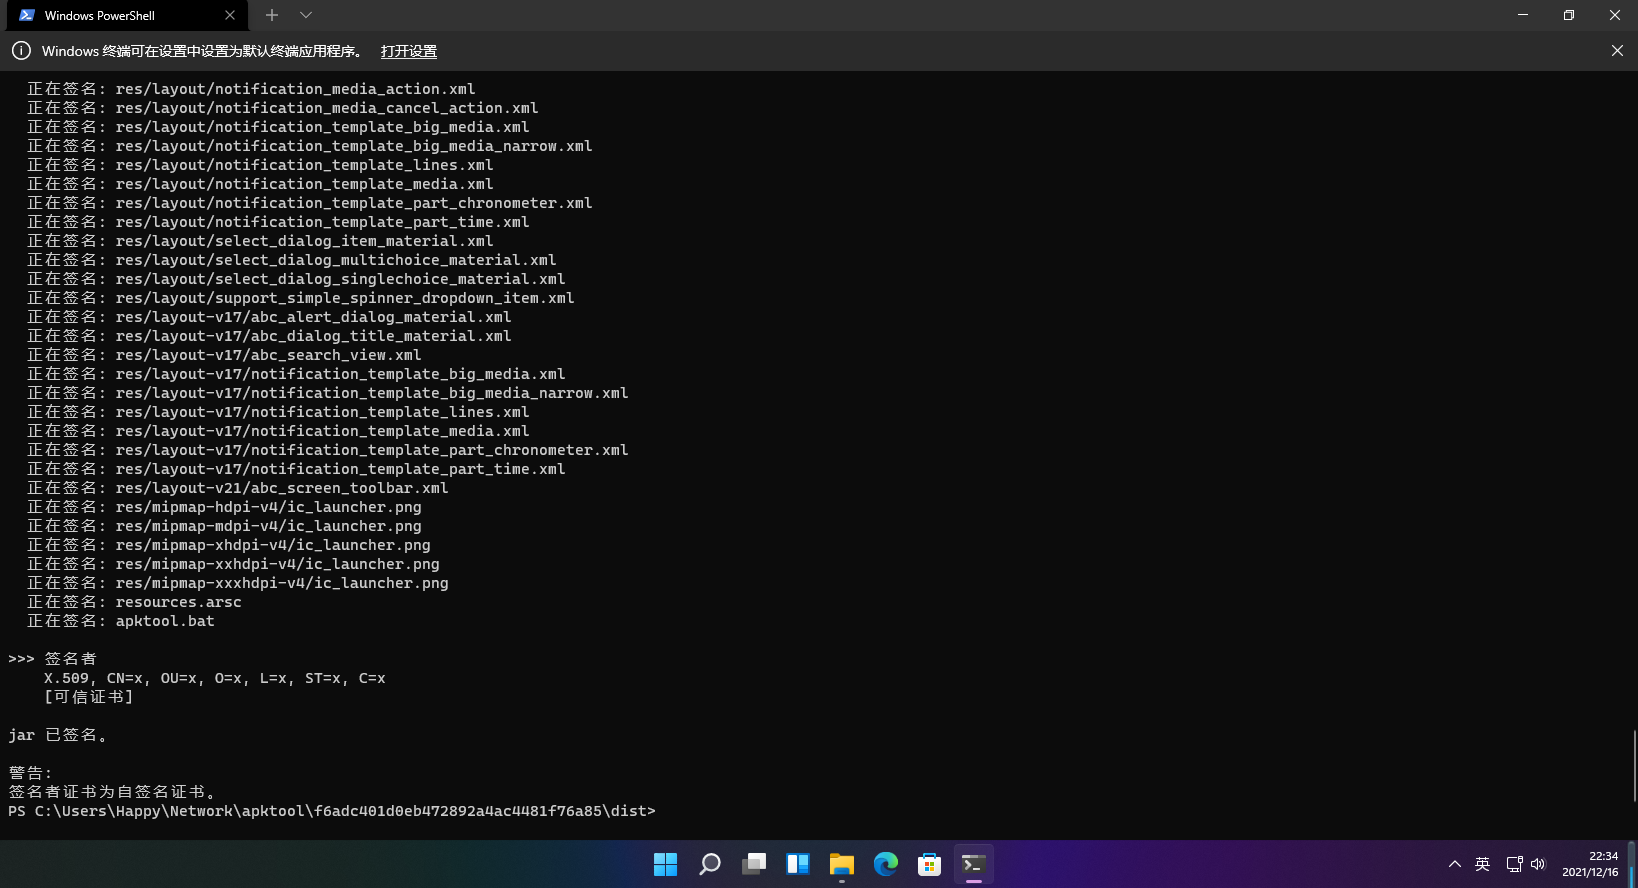Open the Windows Start menu
1638x888 pixels.
click(x=665, y=864)
